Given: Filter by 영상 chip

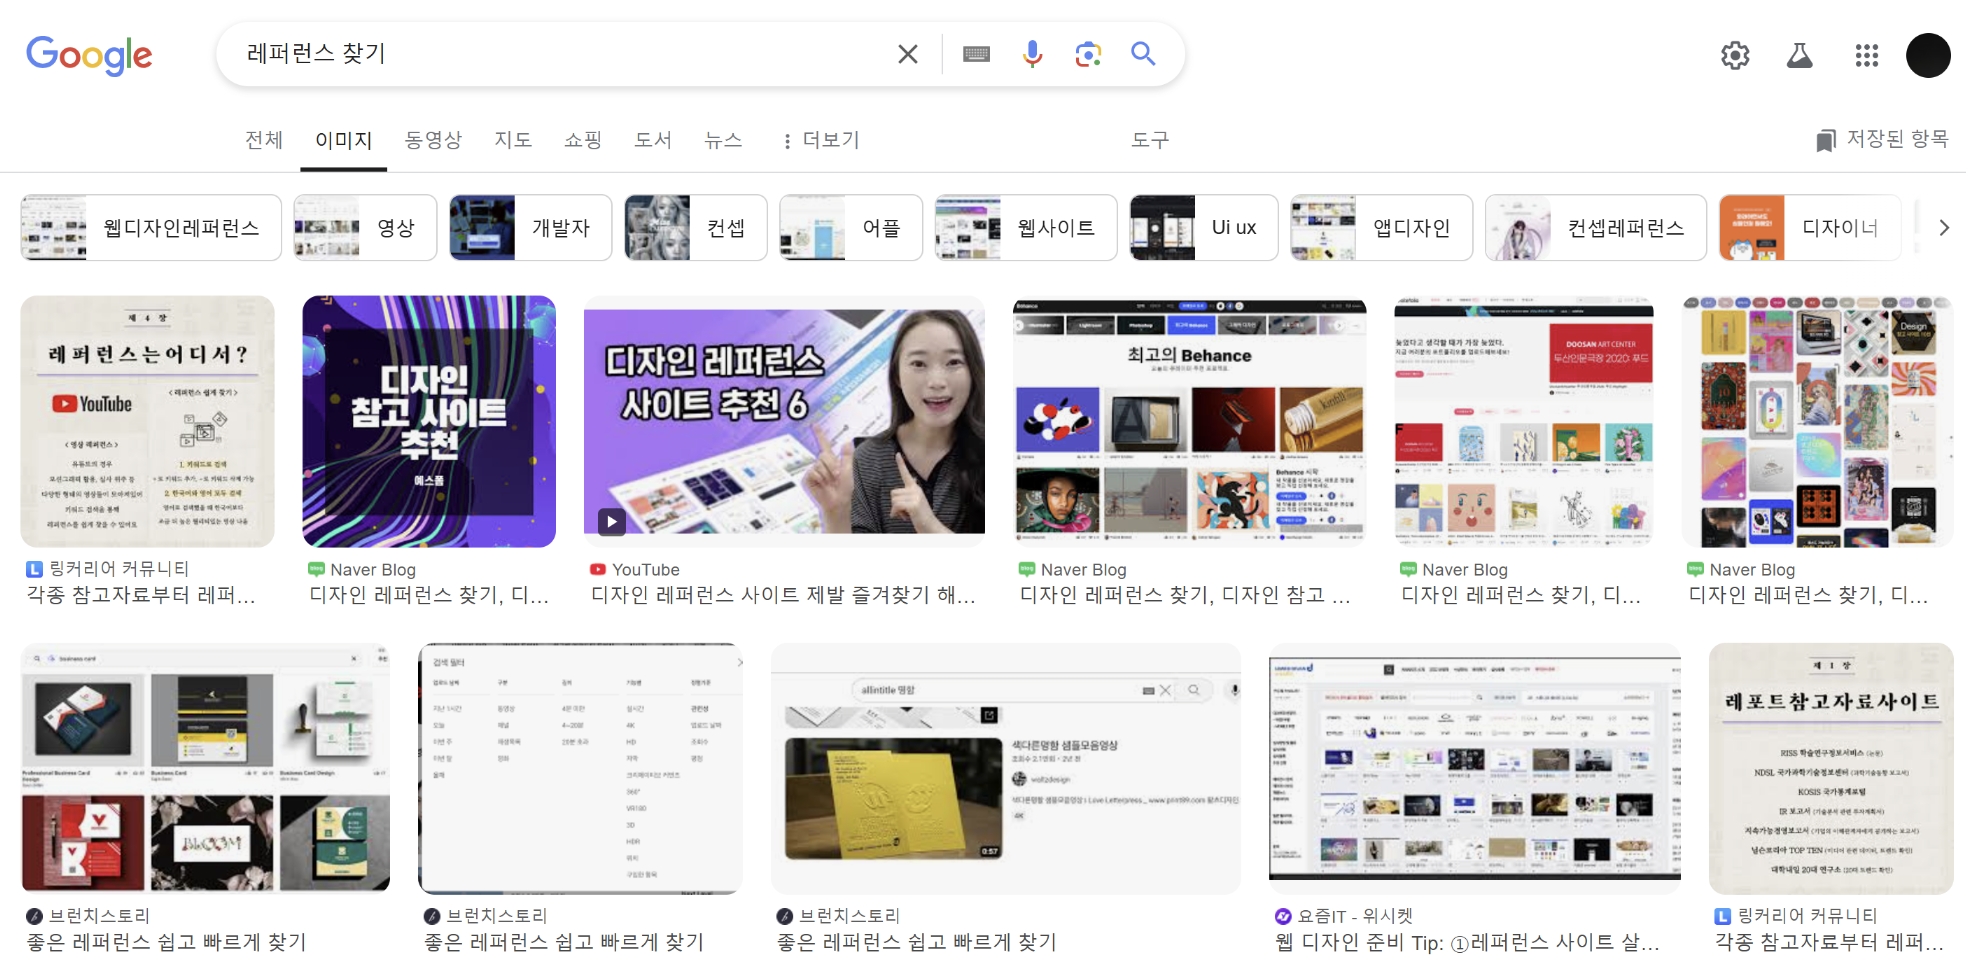Looking at the screenshot, I should [x=365, y=228].
